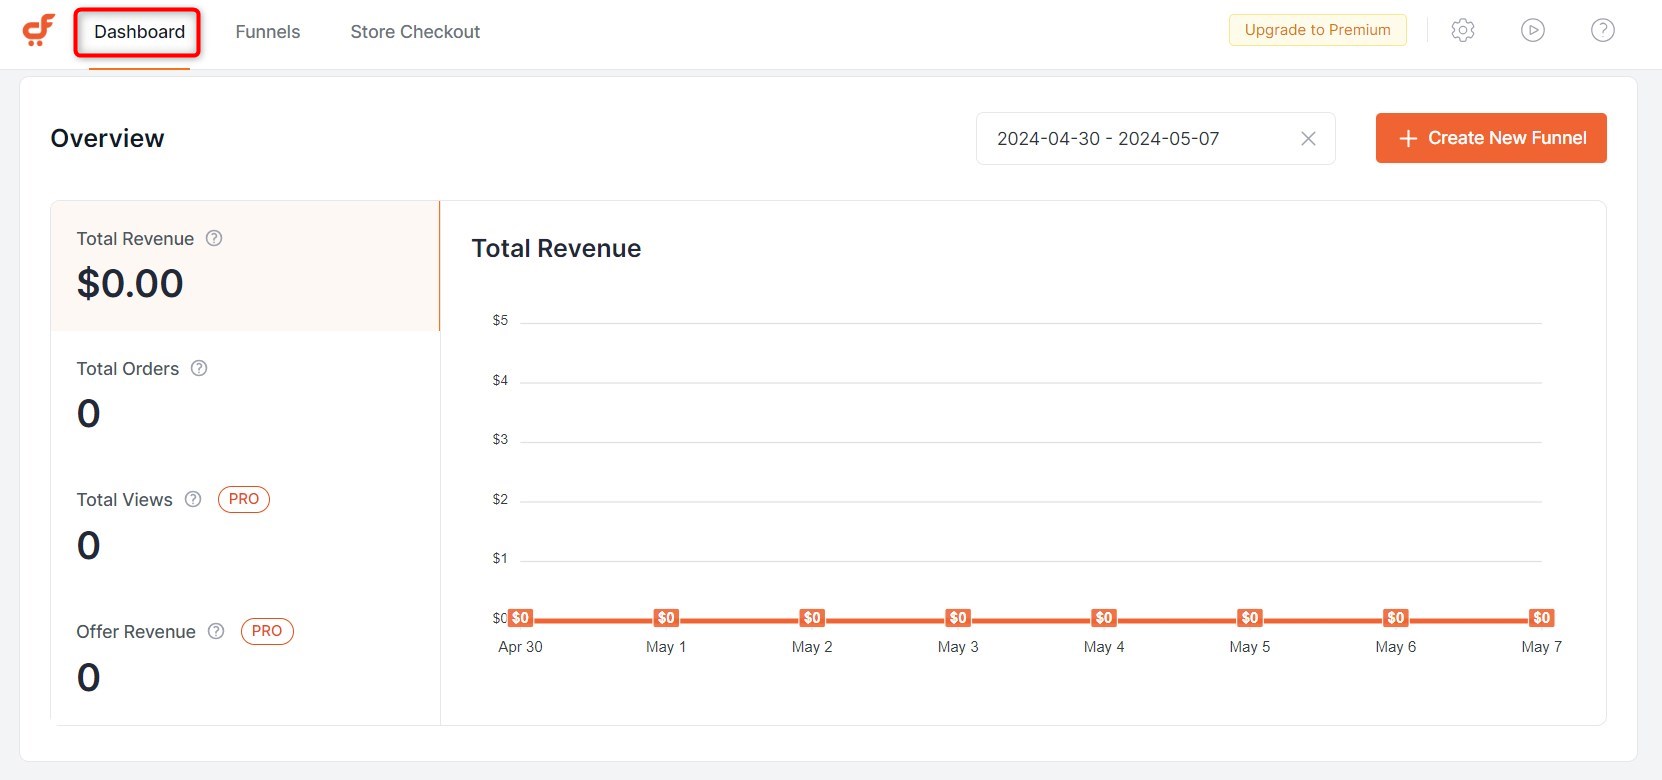The image size is (1662, 780).
Task: Click the $0.00 revenue value
Action: 130,284
